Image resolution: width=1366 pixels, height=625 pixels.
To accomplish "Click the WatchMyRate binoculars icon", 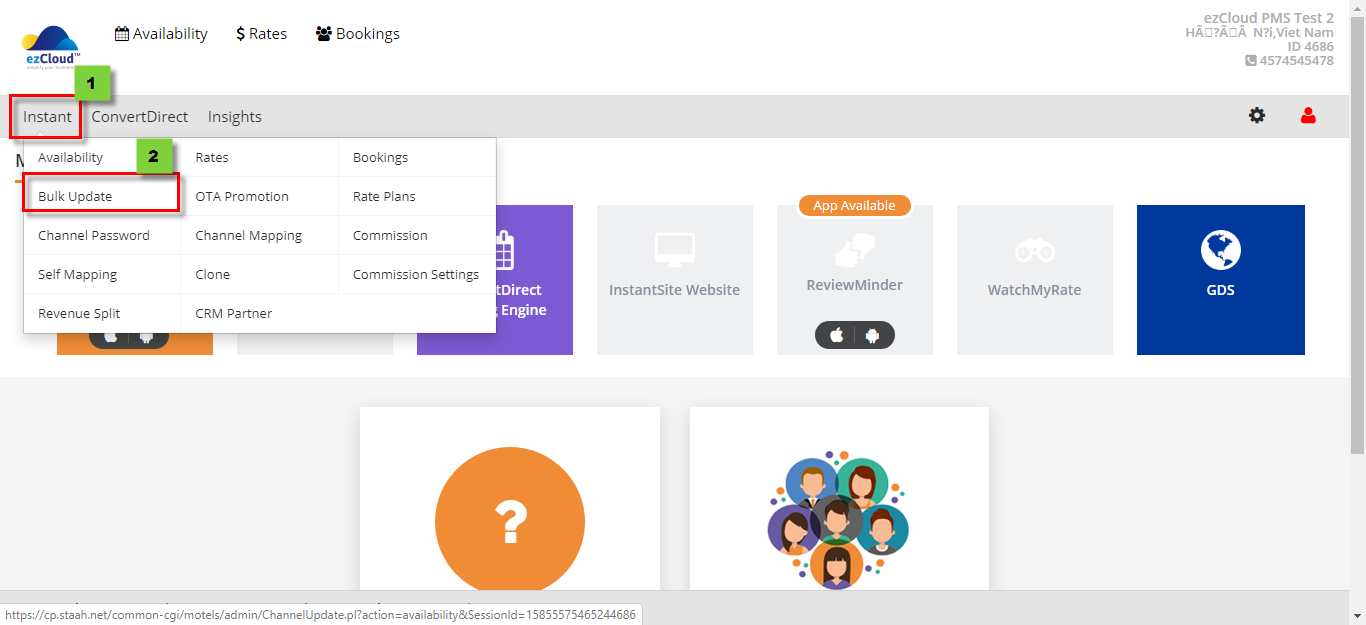I will (x=1034, y=250).
